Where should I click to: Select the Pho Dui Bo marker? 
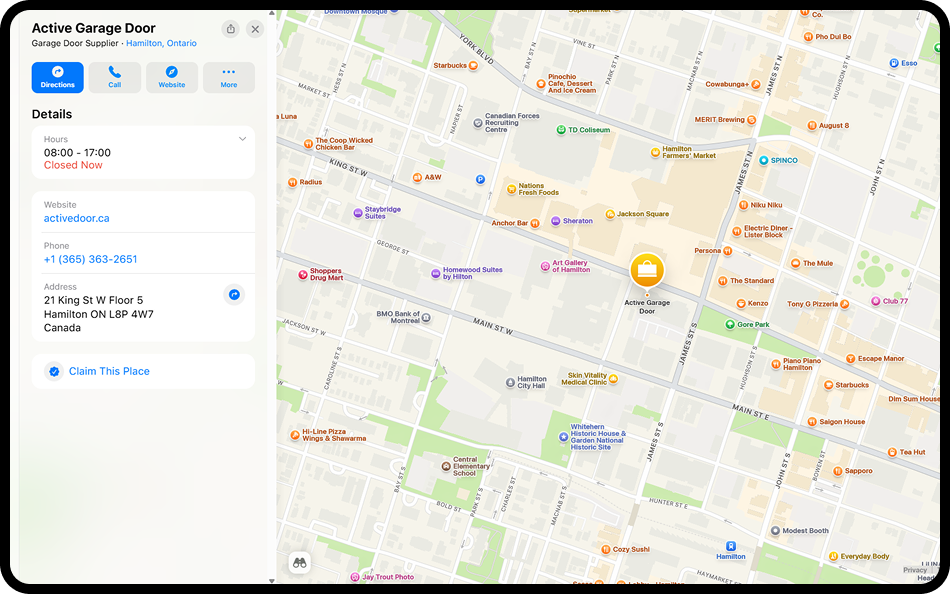(x=808, y=37)
